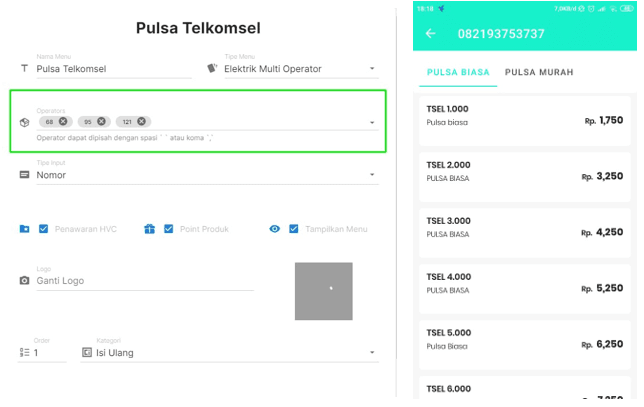This screenshot has height=407, width=644.
Task: Click the card icon beside Tipe Input
Action: (x=25, y=175)
